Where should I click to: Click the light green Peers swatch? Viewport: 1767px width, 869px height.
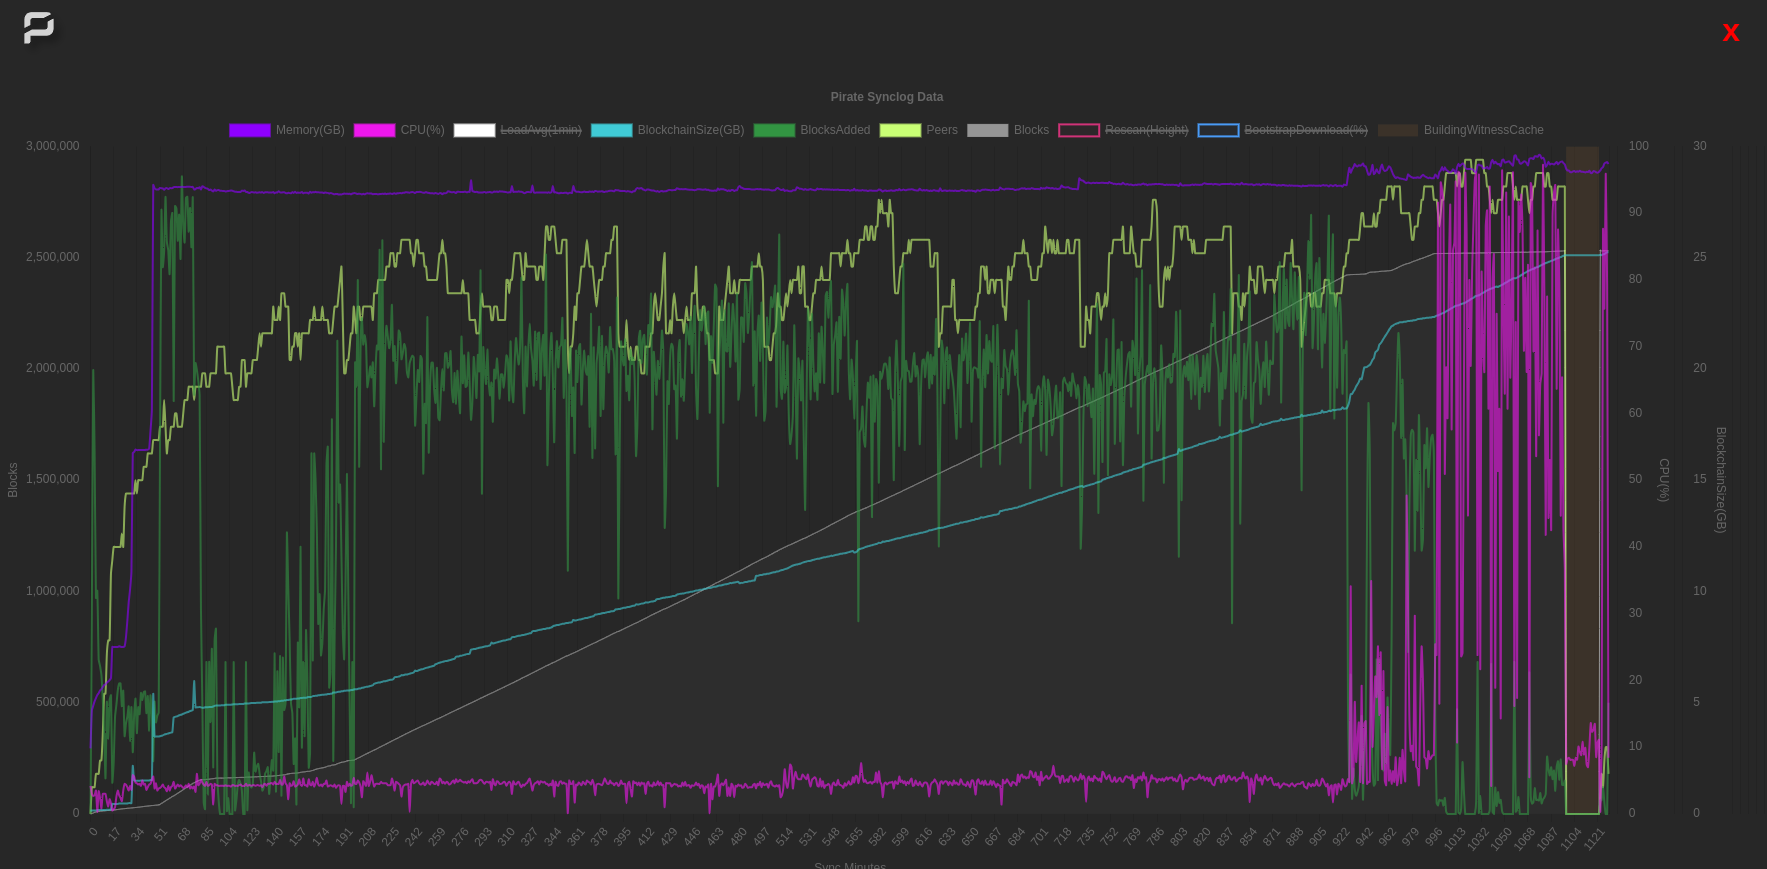(x=900, y=130)
